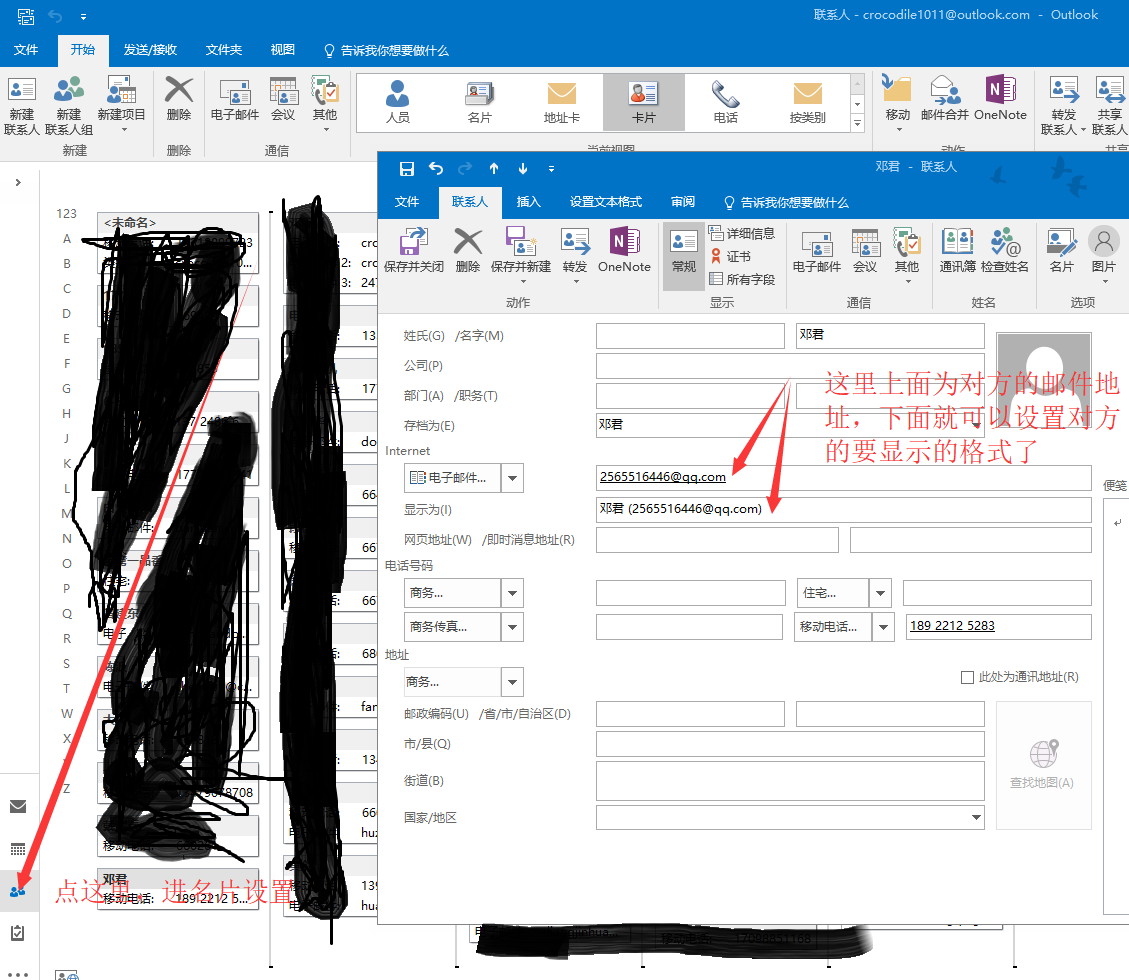Go to the Mail module
This screenshot has width=1129, height=980.
tap(18, 806)
